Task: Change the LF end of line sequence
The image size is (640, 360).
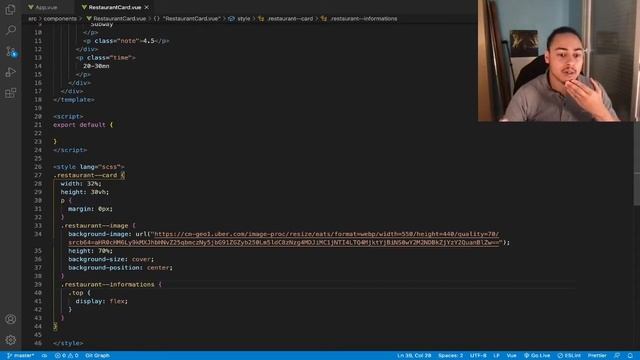Action: tap(496, 356)
